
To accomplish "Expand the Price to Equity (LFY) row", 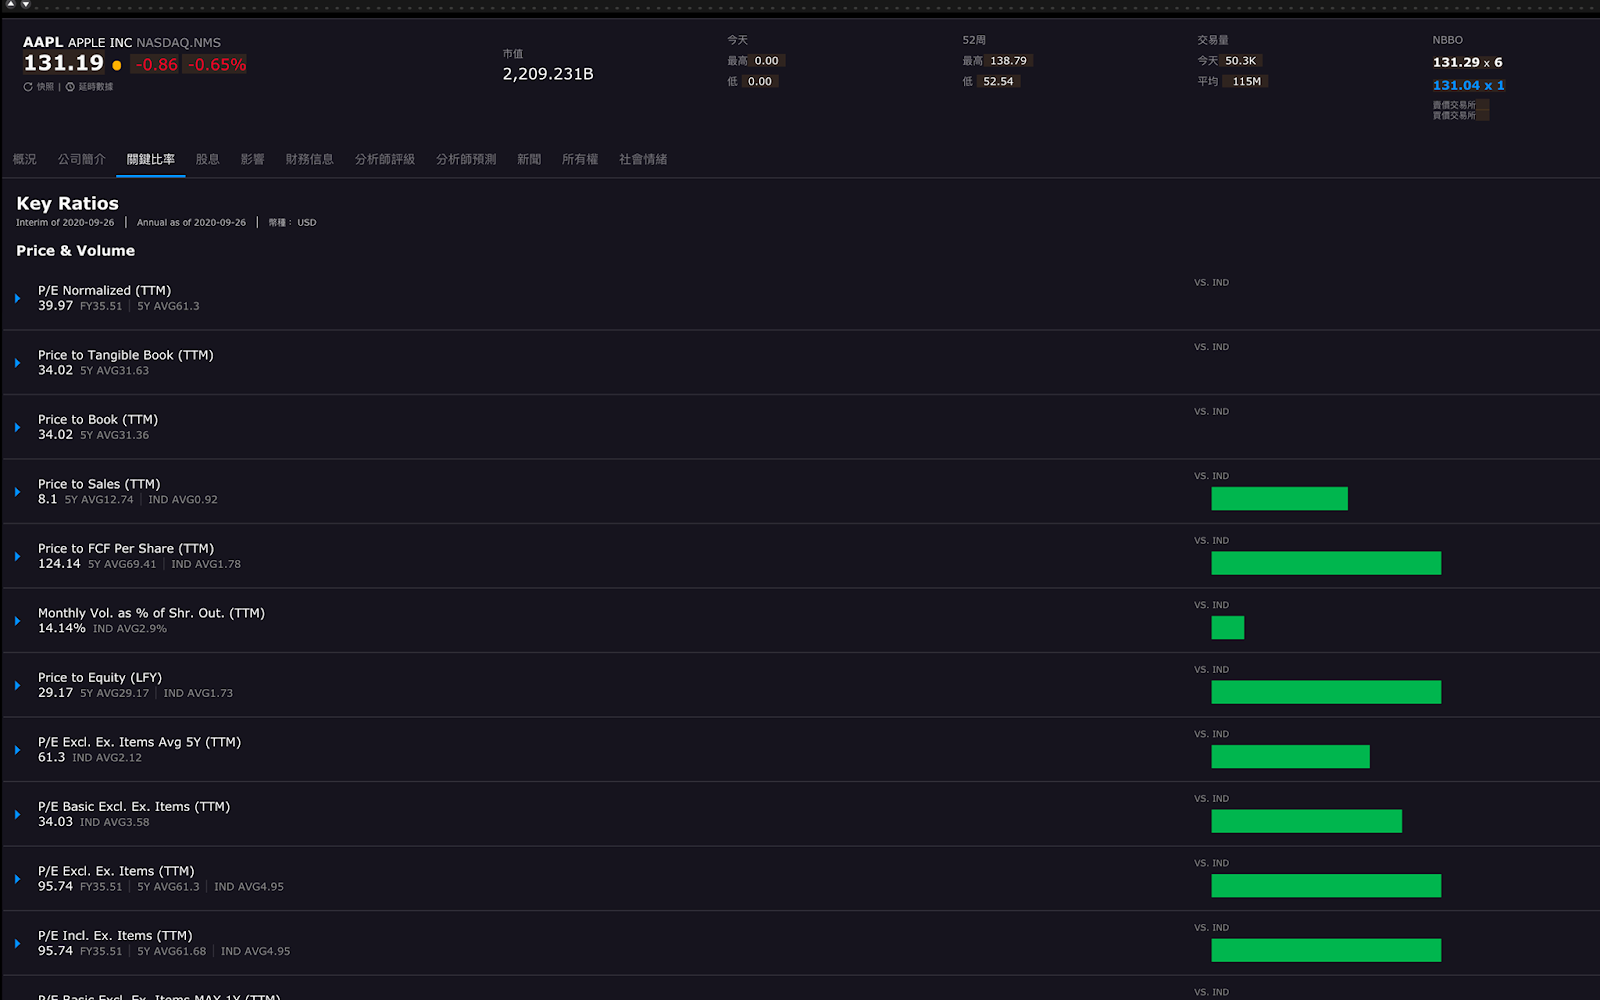I will point(17,685).
